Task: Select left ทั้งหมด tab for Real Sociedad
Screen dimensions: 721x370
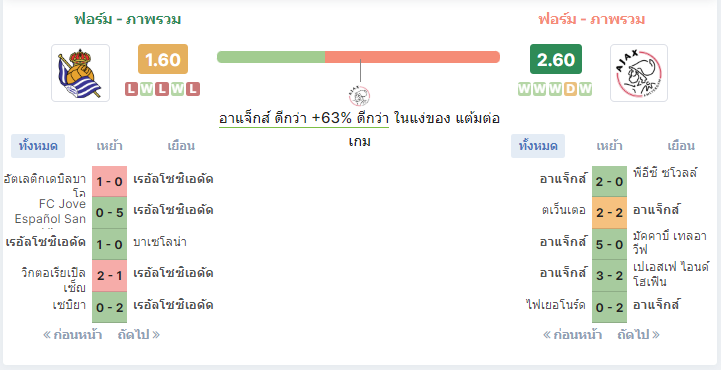Action: pos(38,146)
